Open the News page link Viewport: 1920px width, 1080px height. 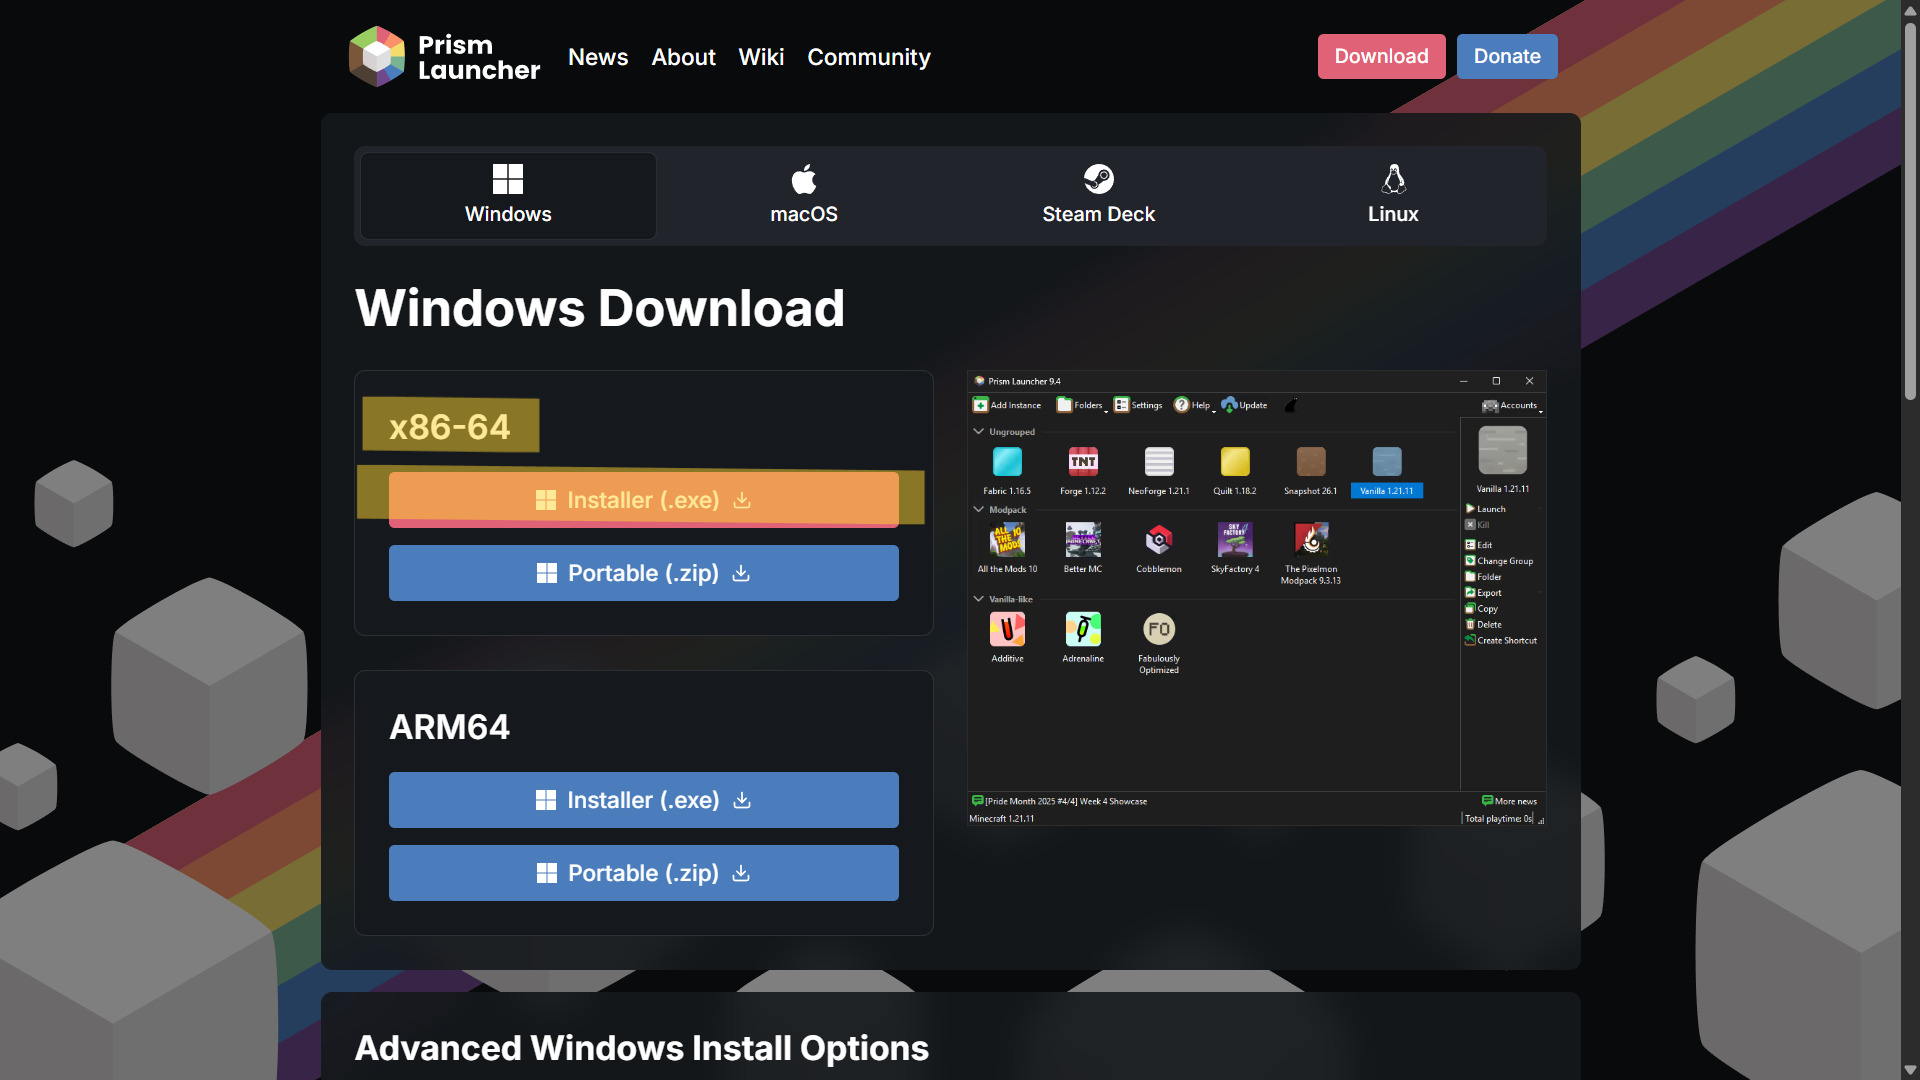[x=598, y=57]
